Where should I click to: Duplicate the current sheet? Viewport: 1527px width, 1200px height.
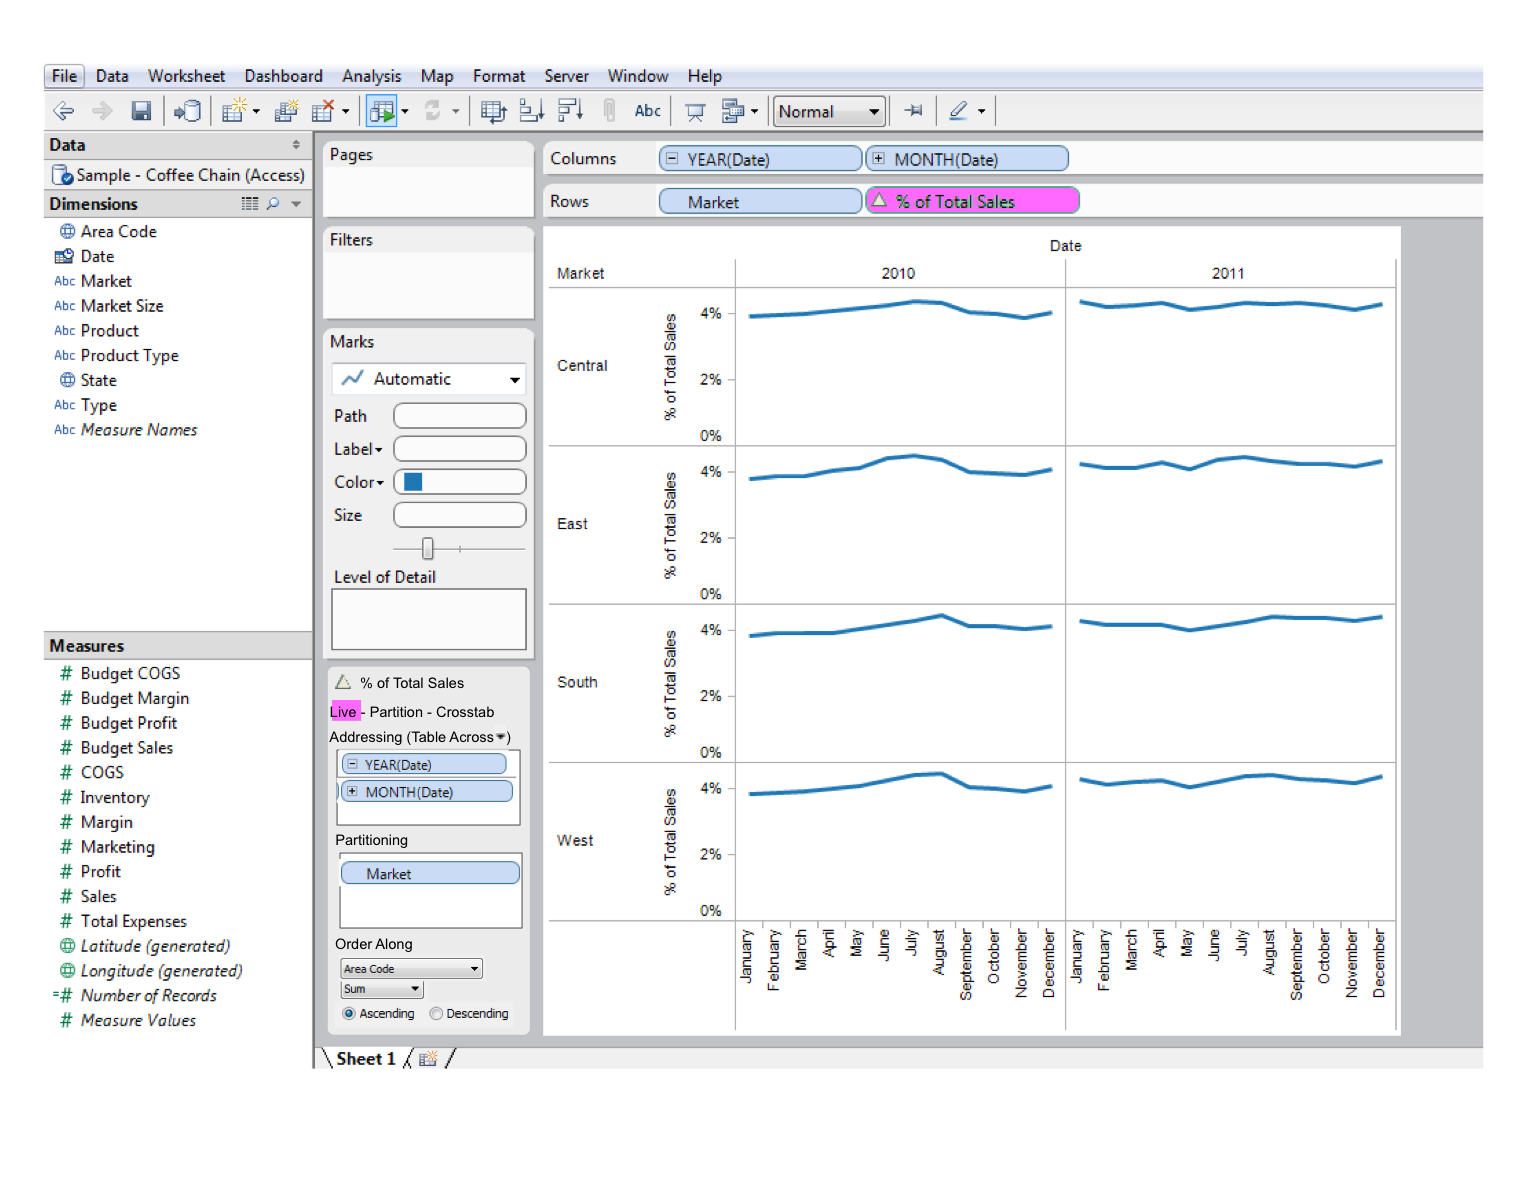pos(285,110)
